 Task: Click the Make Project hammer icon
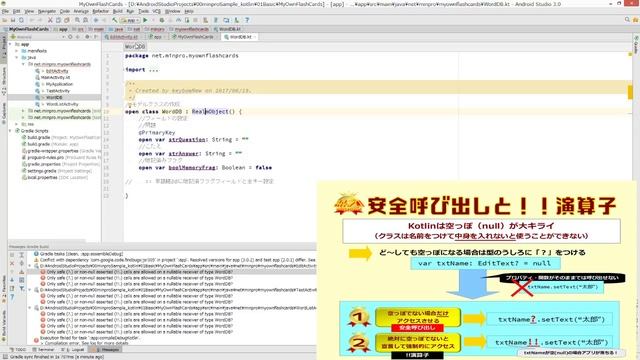(115, 20)
